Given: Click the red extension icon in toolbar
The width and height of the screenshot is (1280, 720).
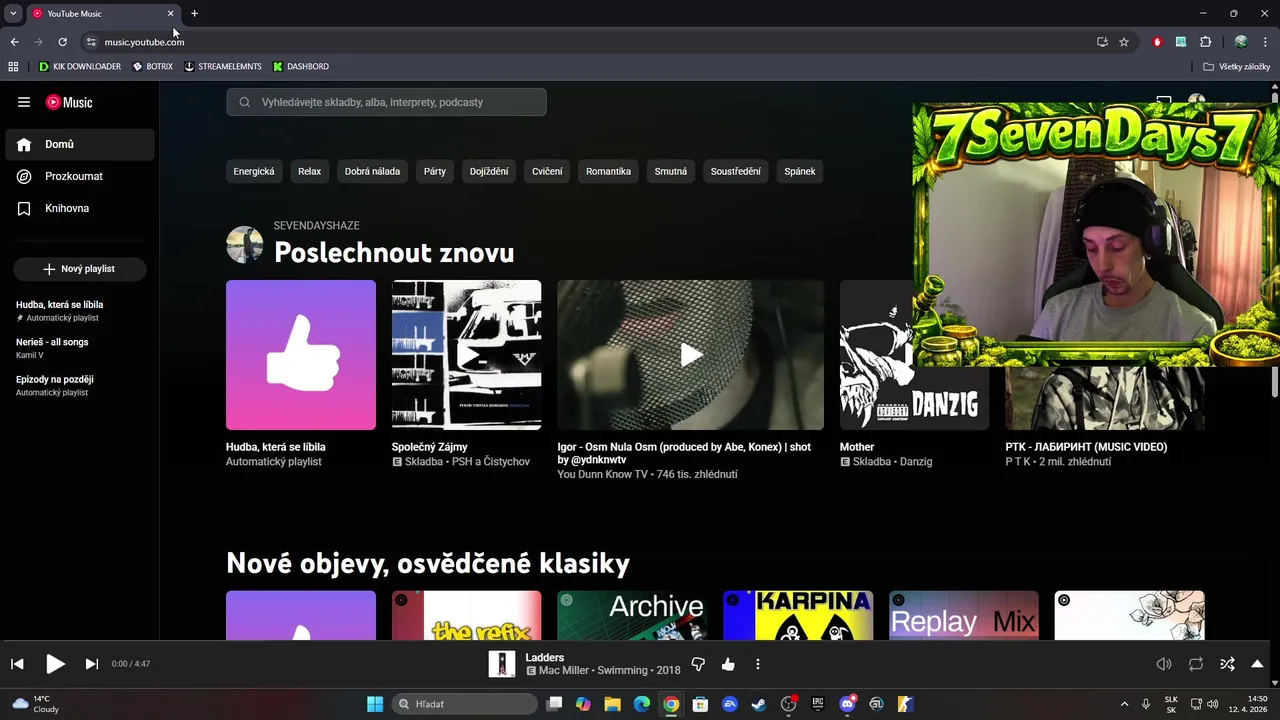Looking at the screenshot, I should [x=1157, y=42].
